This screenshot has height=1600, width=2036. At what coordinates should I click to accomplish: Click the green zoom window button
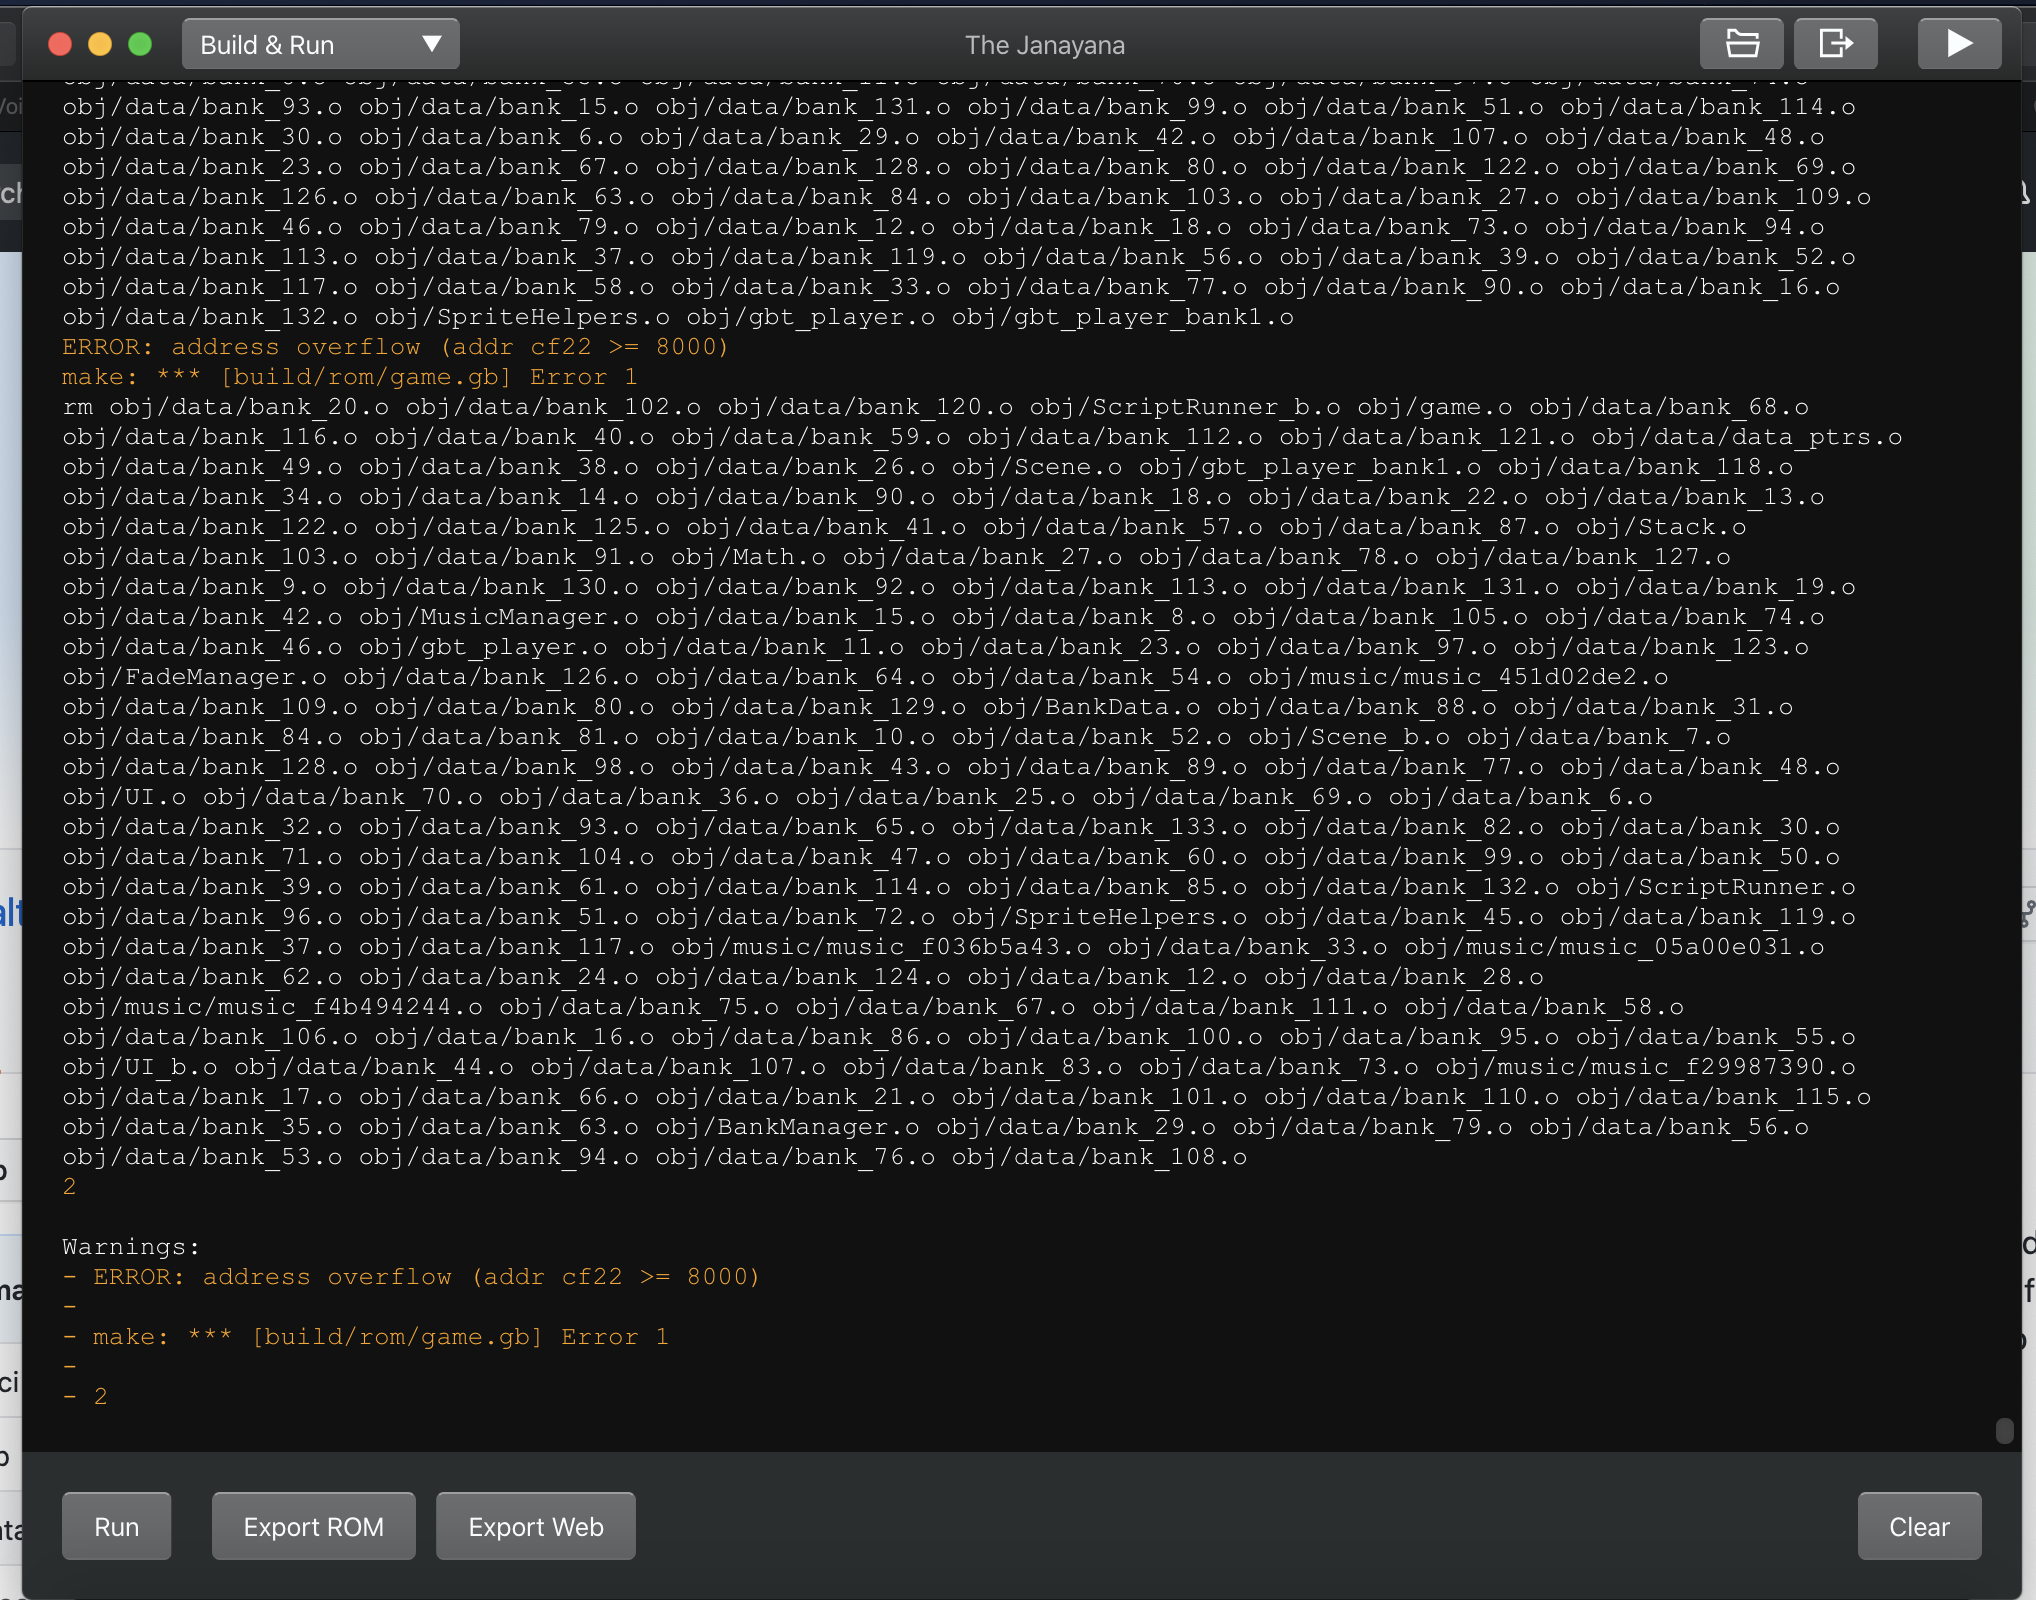click(x=140, y=44)
